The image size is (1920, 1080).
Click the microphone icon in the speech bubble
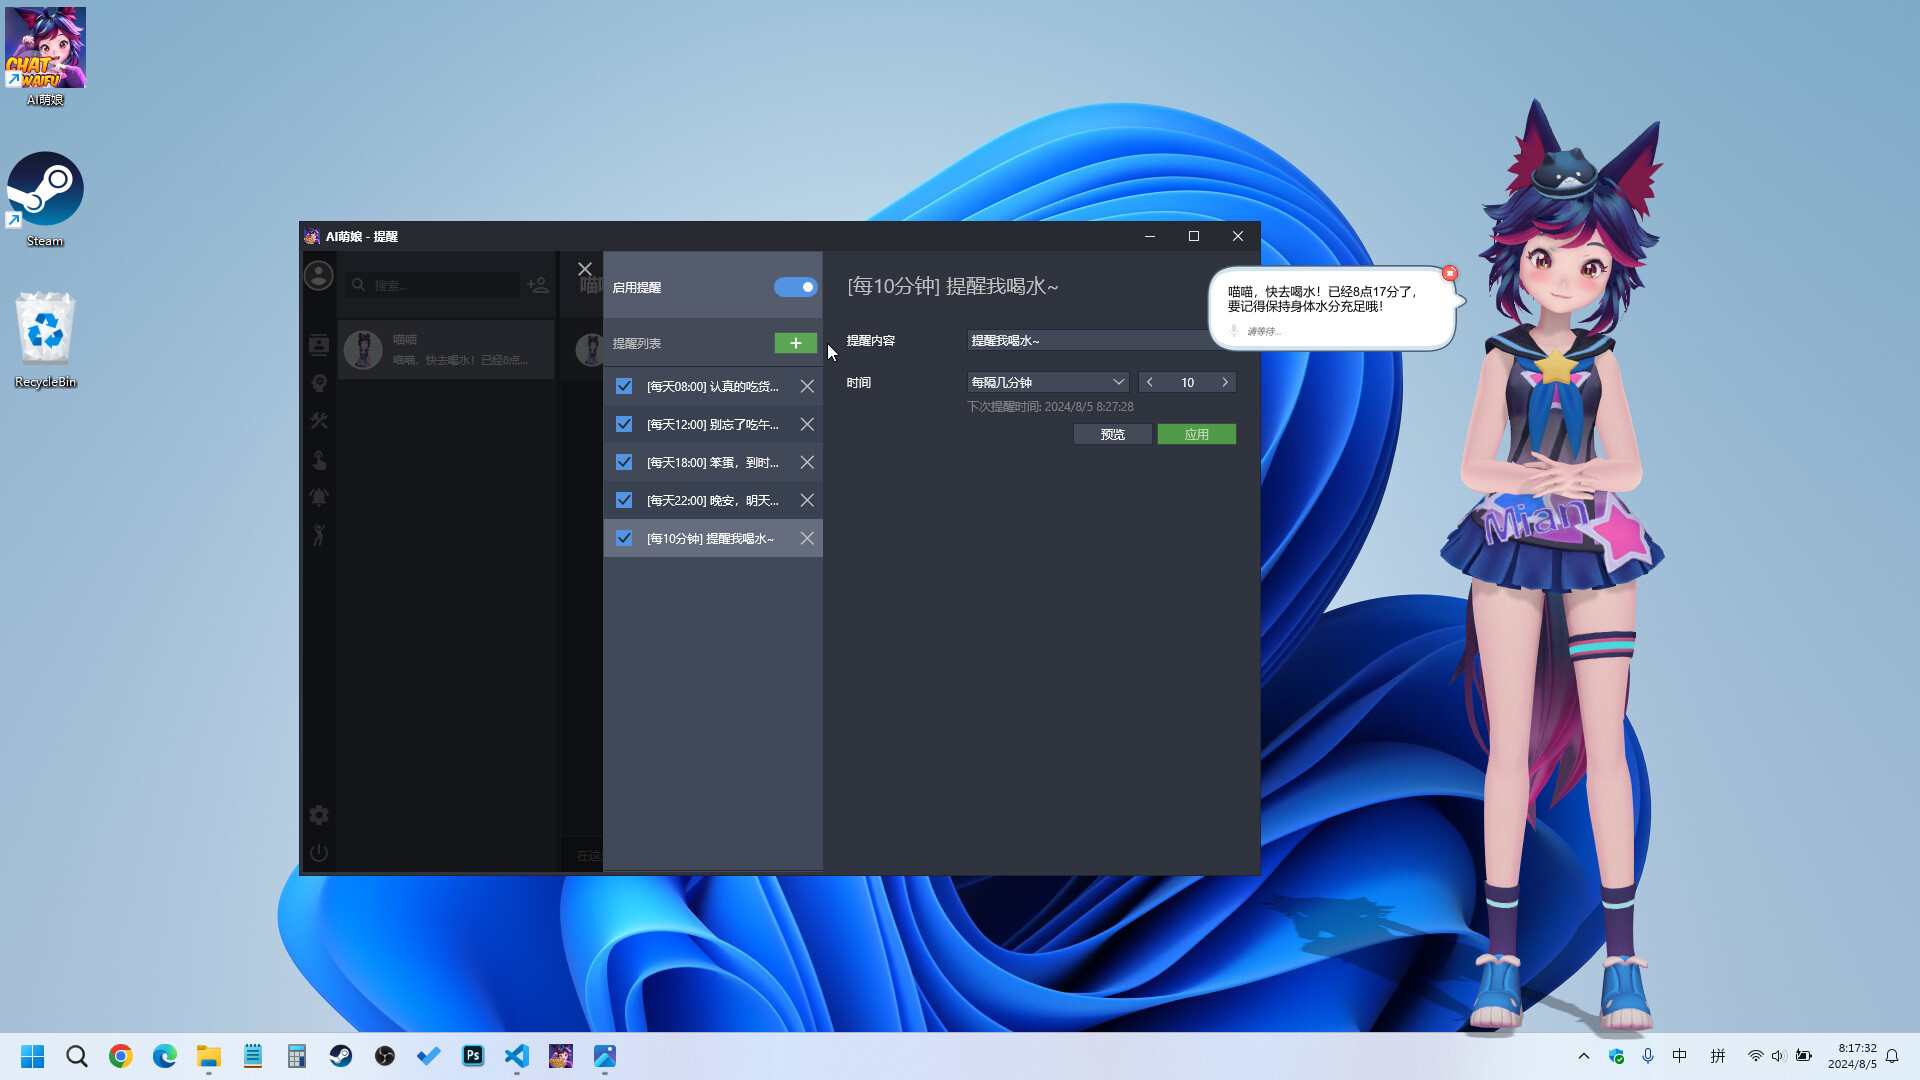pyautogui.click(x=1234, y=330)
